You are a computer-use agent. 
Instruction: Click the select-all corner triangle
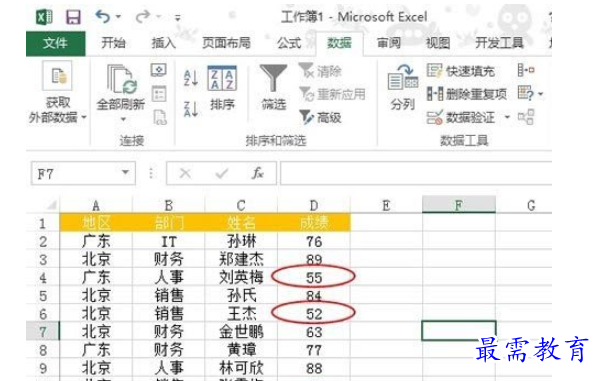tap(51, 206)
